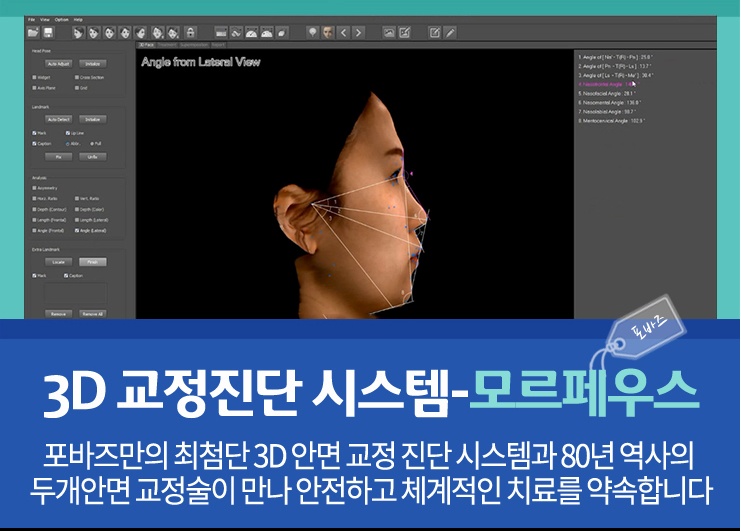Screen dimensions: 741x531
Task: Enable the Asymmetry analysis checkbox
Action: tap(34, 188)
